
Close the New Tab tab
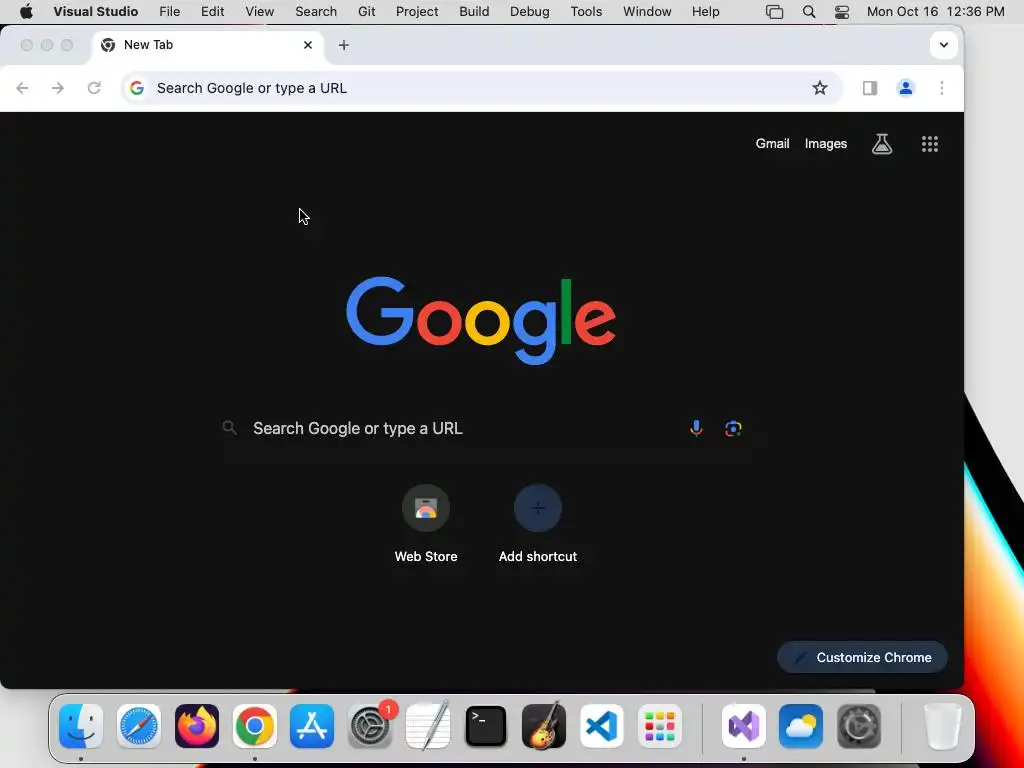point(308,45)
